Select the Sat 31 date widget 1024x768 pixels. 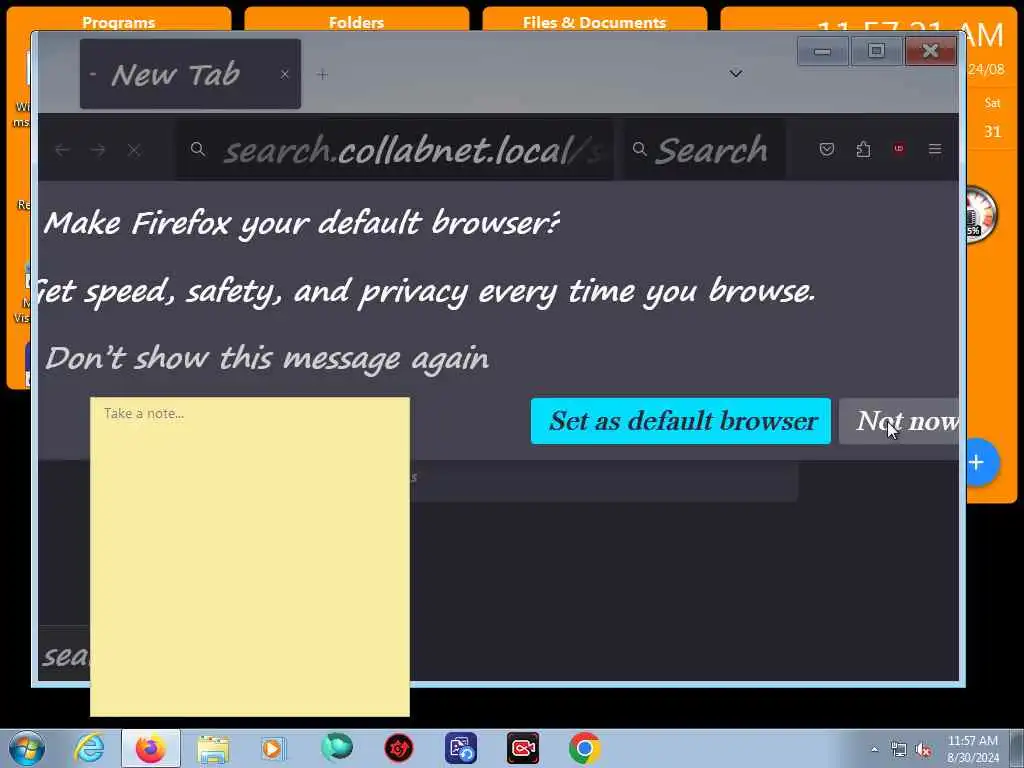(993, 118)
